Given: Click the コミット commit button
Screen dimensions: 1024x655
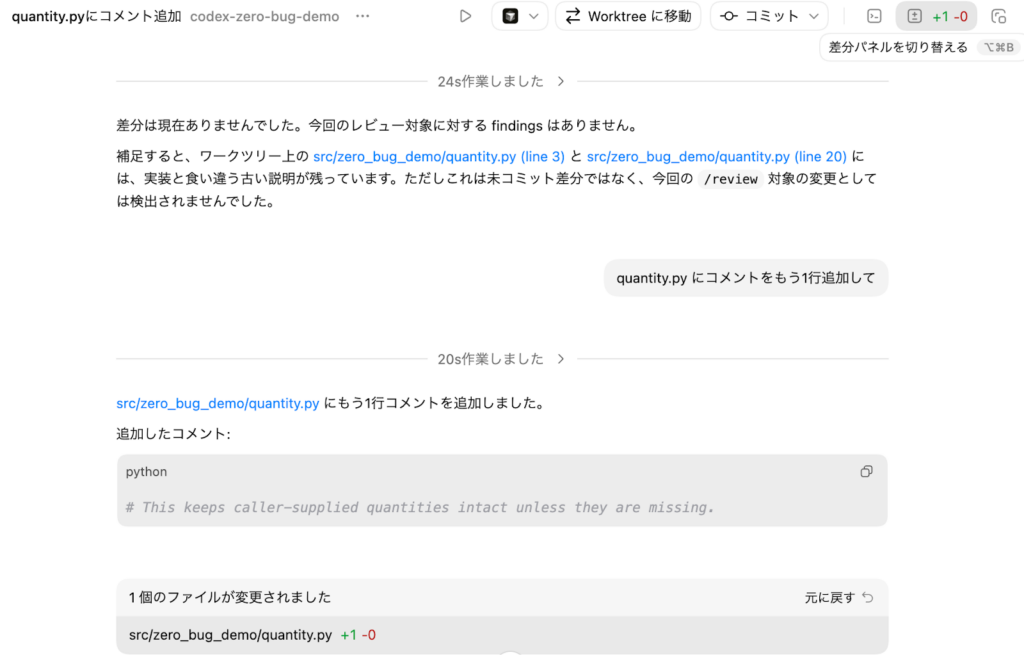Looking at the screenshot, I should point(760,16).
